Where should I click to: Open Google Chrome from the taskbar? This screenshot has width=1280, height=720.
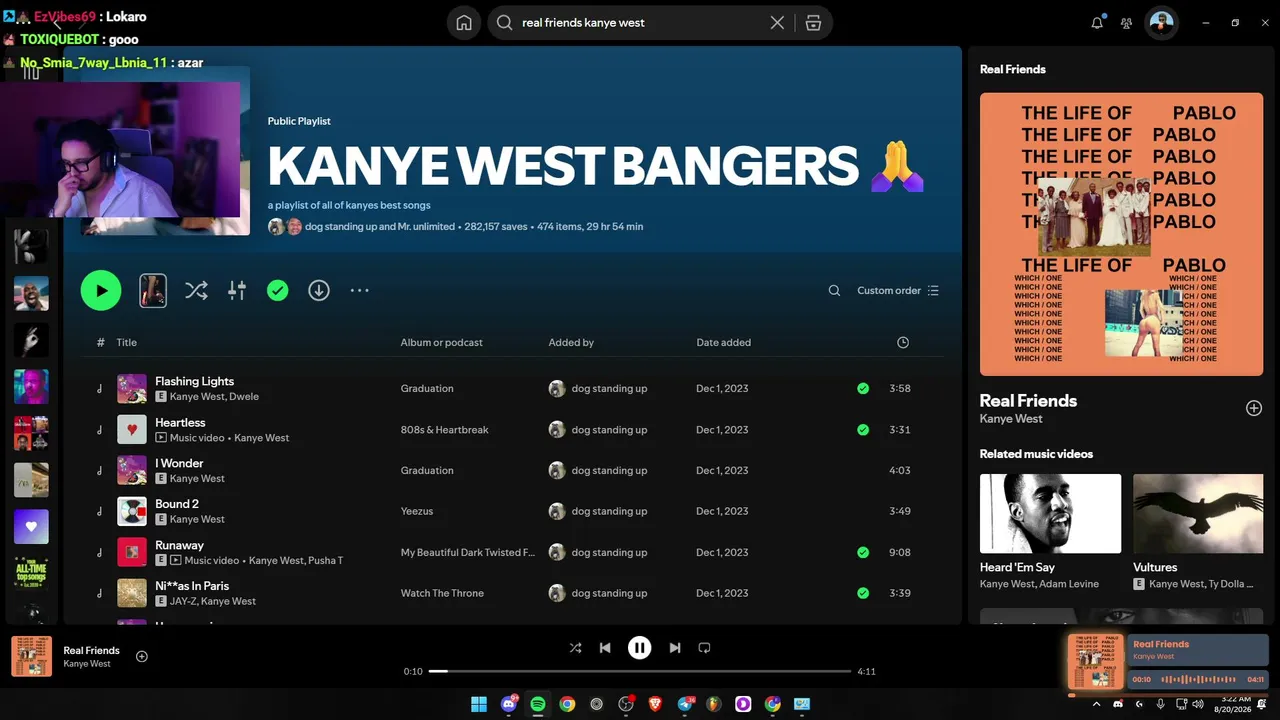point(567,704)
